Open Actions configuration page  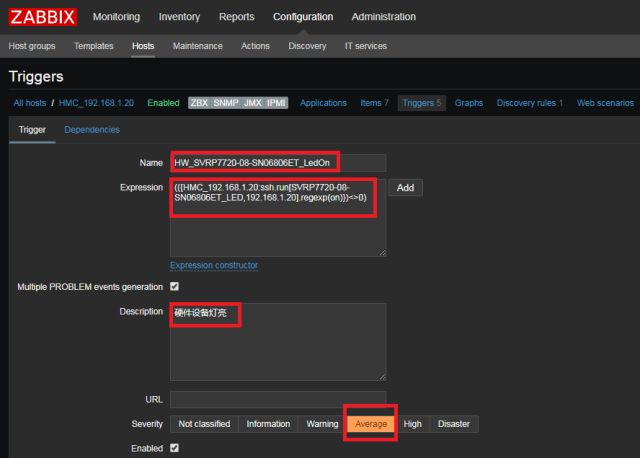pyautogui.click(x=255, y=46)
